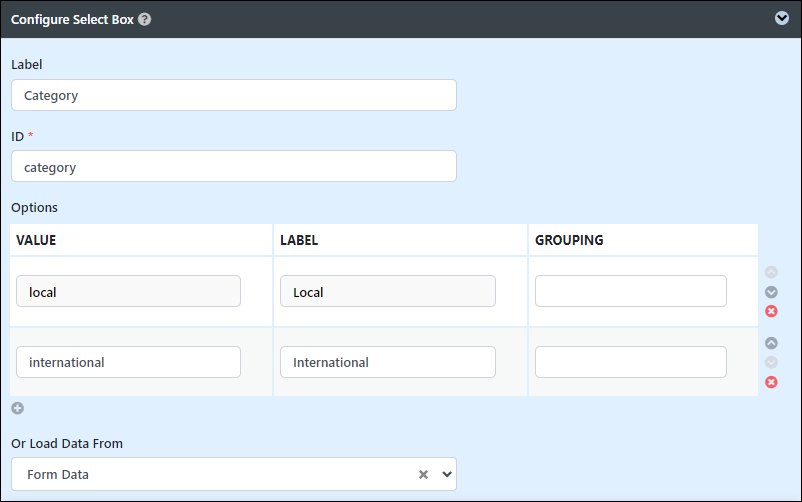This screenshot has height=502, width=802.
Task: Click the disabled move-down arrow for international row
Action: click(x=771, y=362)
